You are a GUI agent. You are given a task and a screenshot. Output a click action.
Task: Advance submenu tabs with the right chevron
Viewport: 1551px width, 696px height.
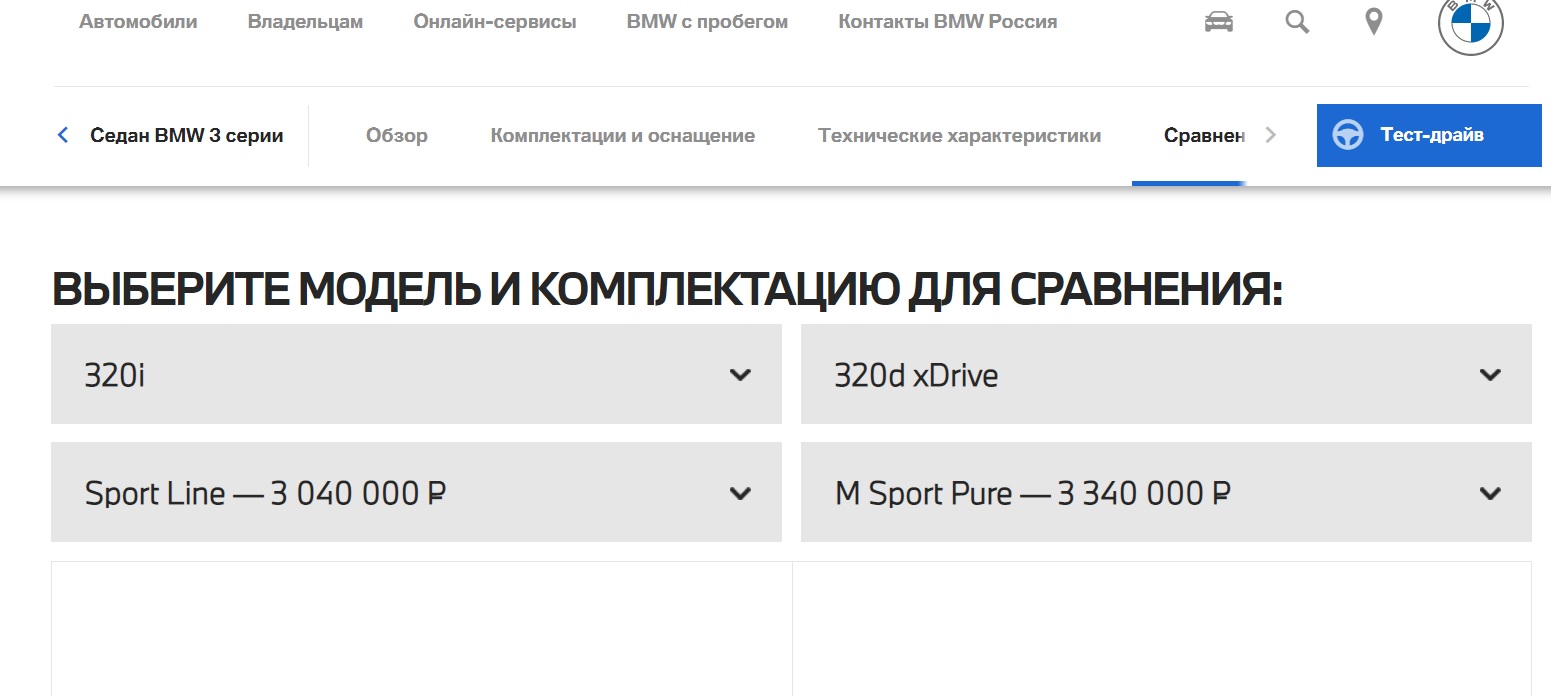1271,135
